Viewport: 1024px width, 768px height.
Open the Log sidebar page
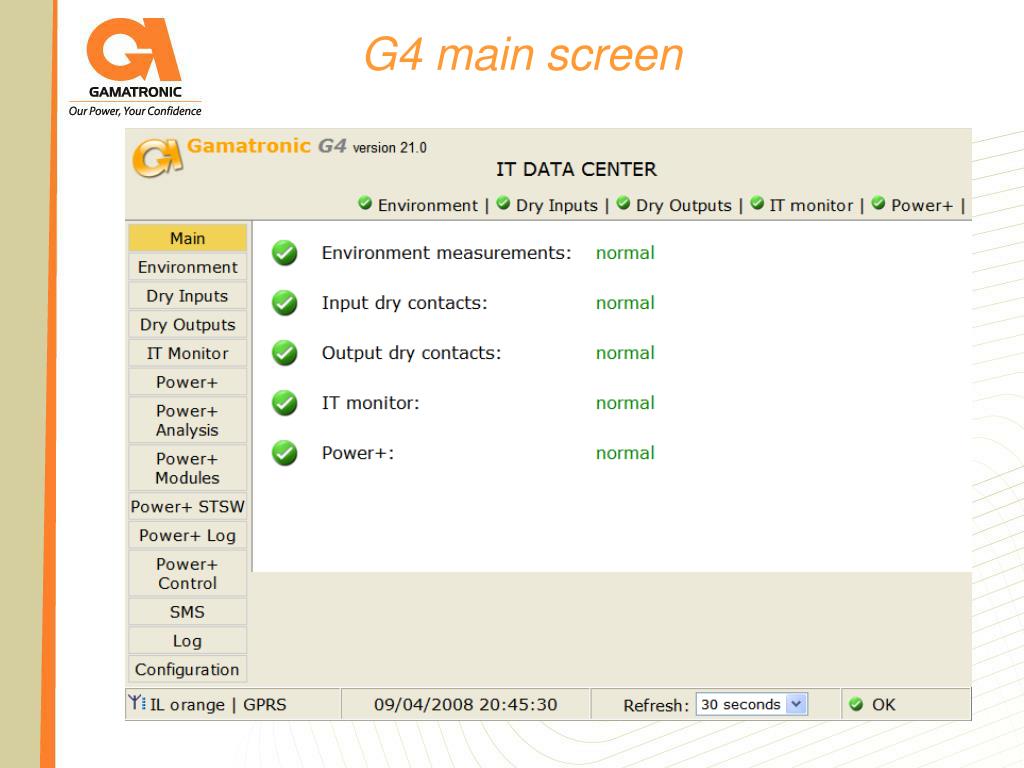tap(187, 641)
